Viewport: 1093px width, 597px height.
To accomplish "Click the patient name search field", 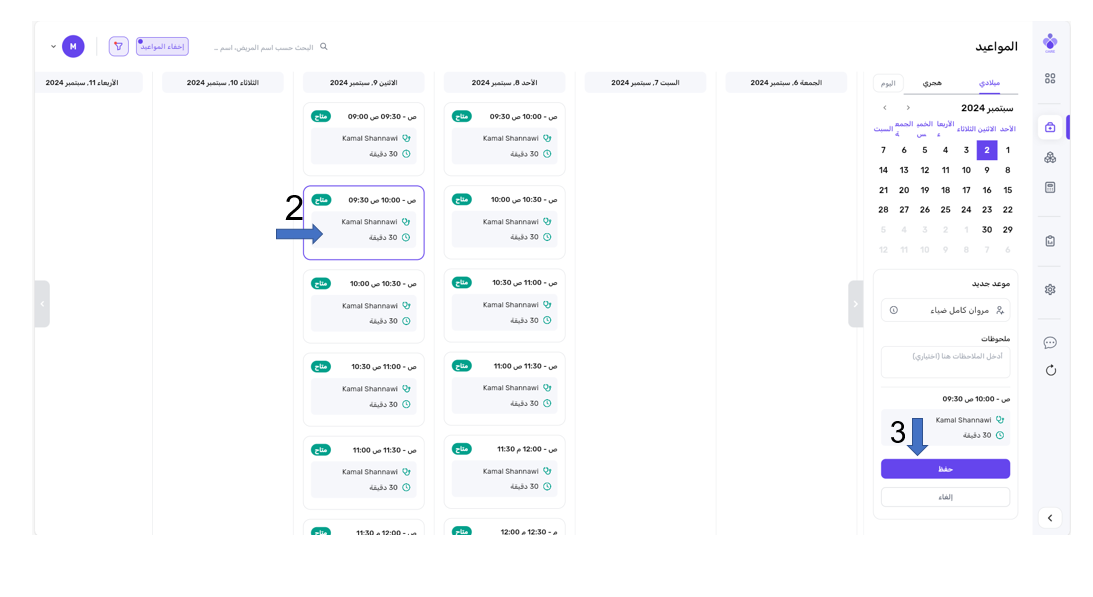I will 265,47.
